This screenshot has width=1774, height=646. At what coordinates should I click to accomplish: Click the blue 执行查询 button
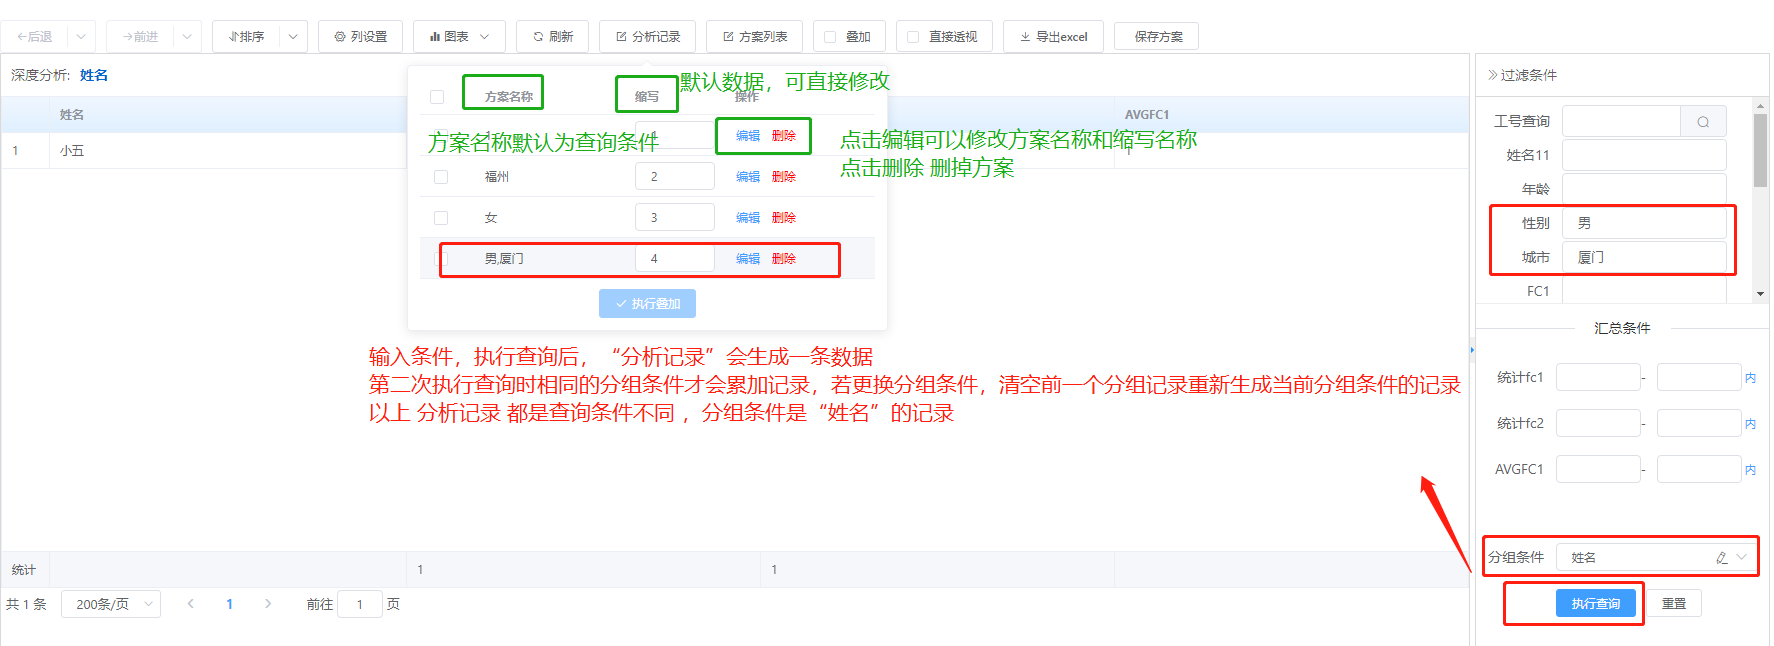(1595, 604)
